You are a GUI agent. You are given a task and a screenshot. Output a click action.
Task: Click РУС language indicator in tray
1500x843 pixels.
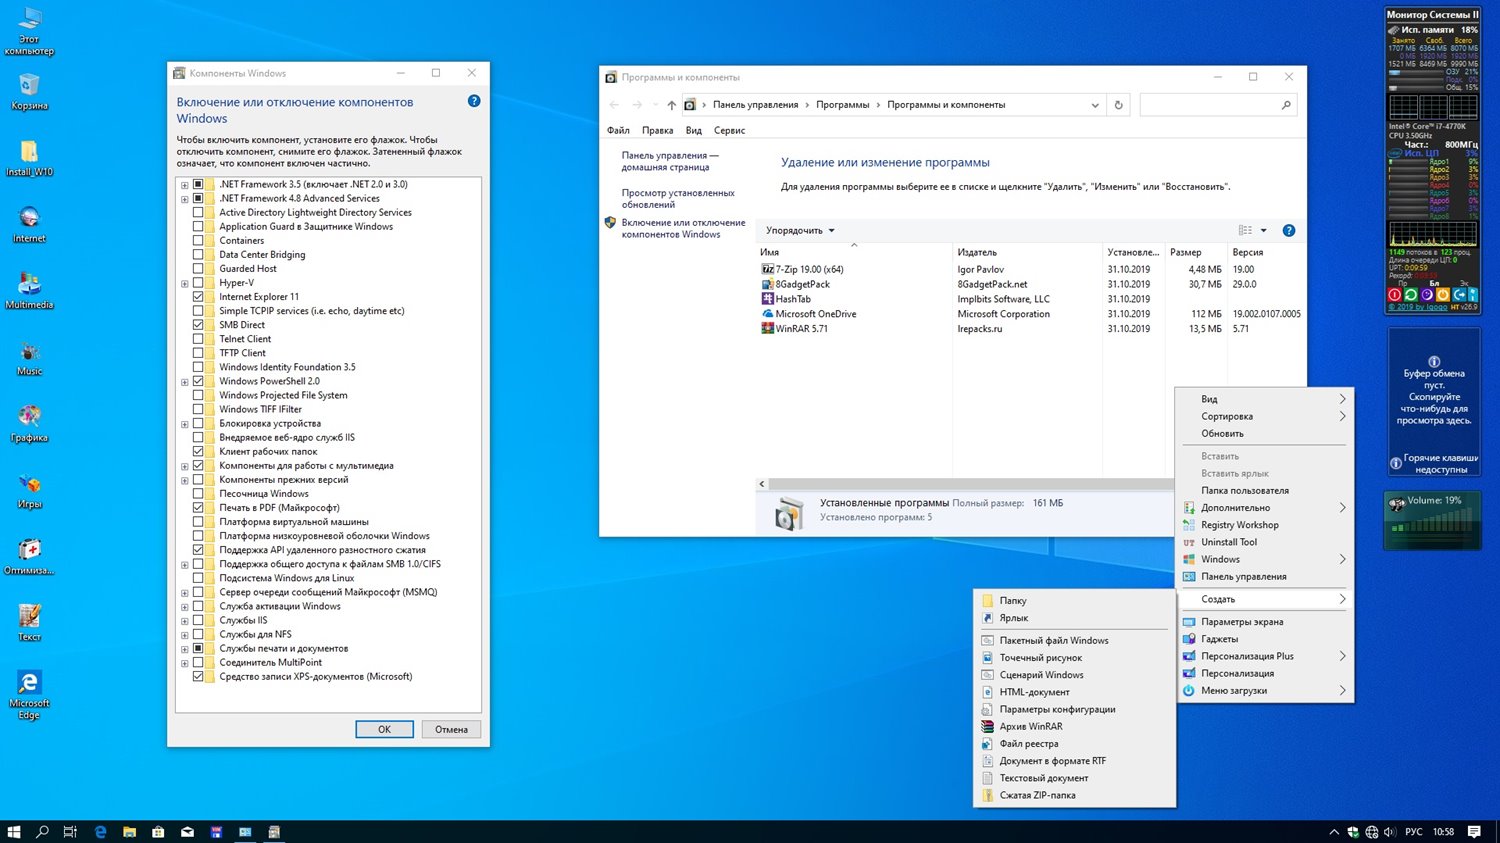(x=1414, y=831)
